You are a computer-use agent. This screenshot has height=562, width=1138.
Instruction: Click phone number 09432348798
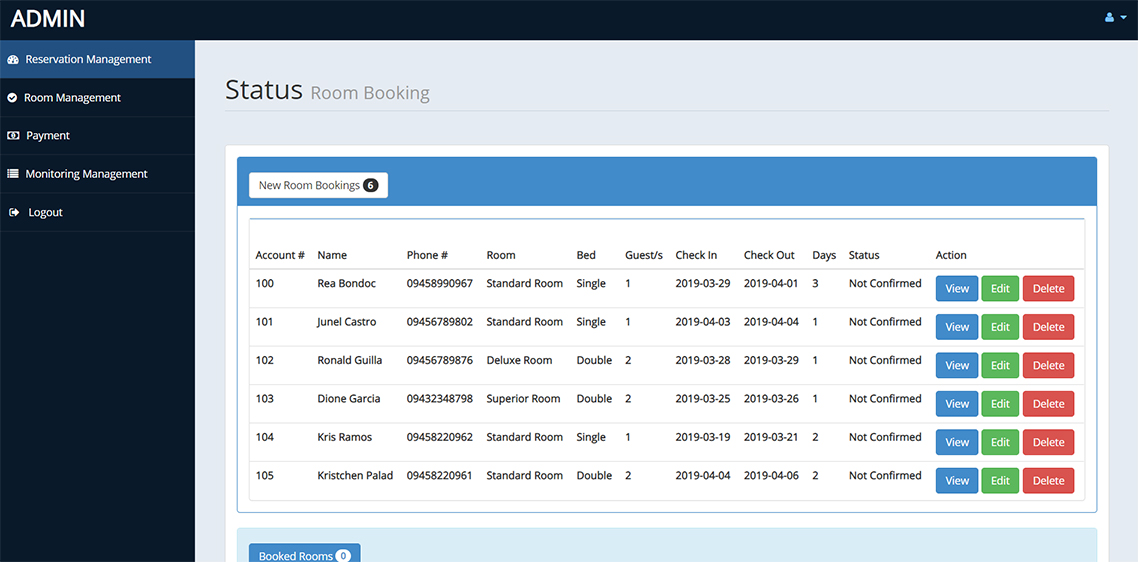pos(440,399)
